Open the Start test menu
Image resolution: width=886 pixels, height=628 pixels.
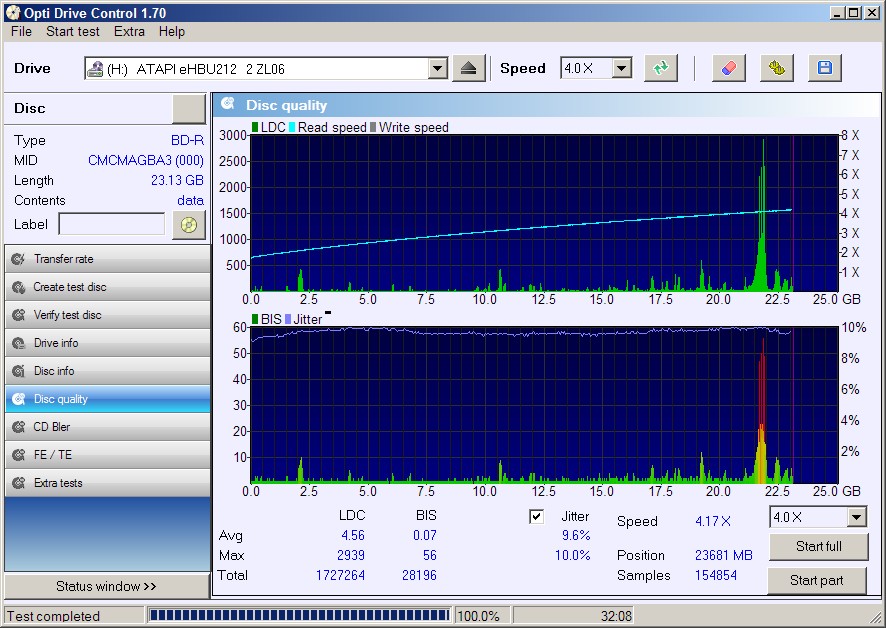pos(73,31)
